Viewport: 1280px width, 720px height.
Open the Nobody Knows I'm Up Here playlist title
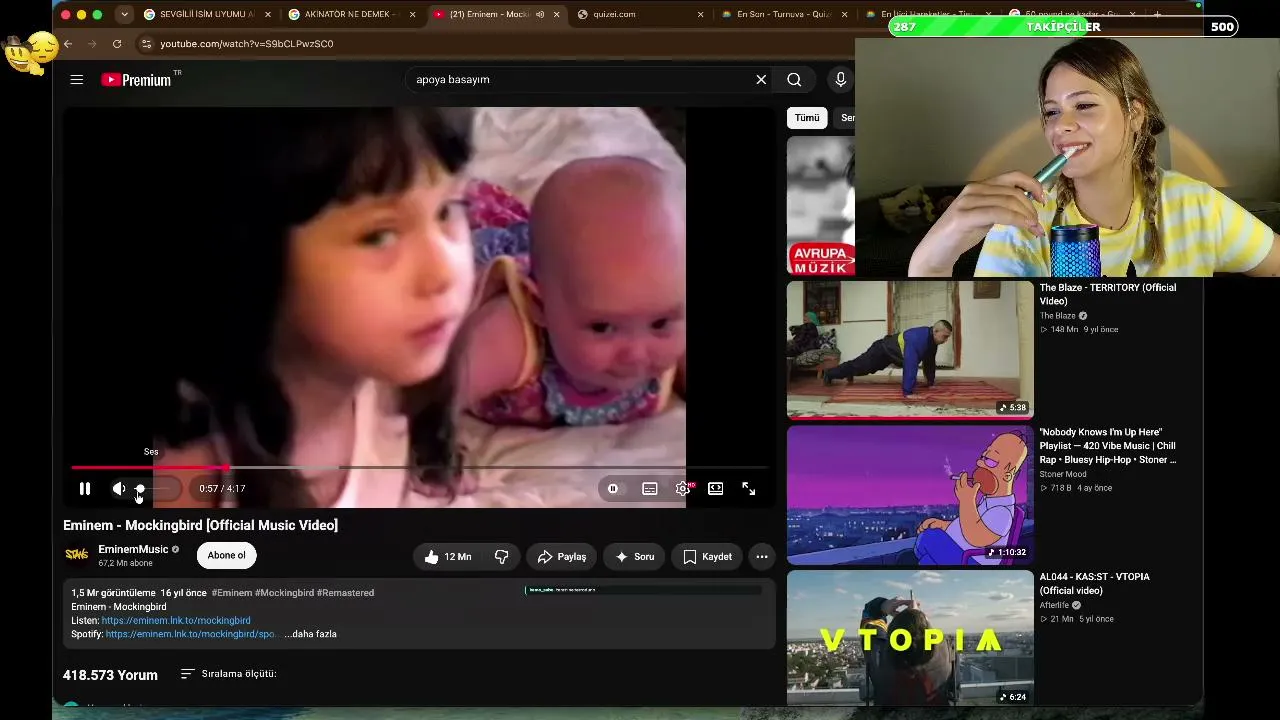1108,446
